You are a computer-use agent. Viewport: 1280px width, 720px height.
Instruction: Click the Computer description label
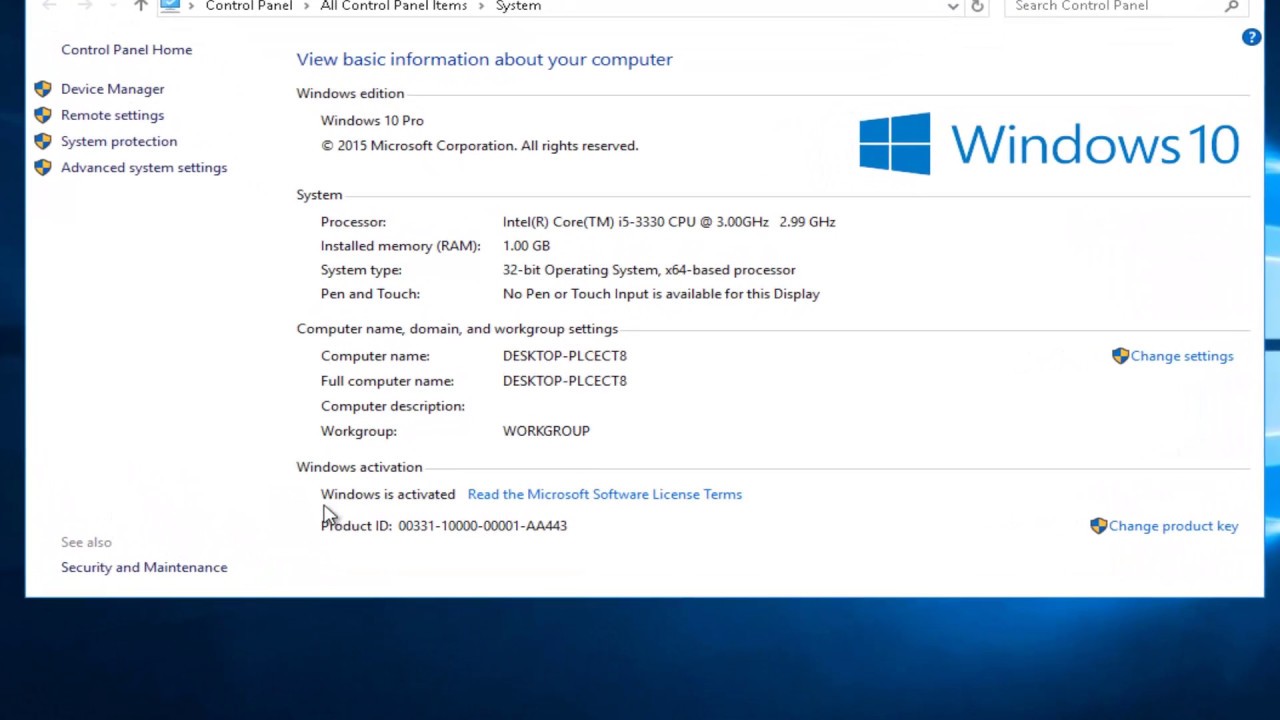click(393, 405)
